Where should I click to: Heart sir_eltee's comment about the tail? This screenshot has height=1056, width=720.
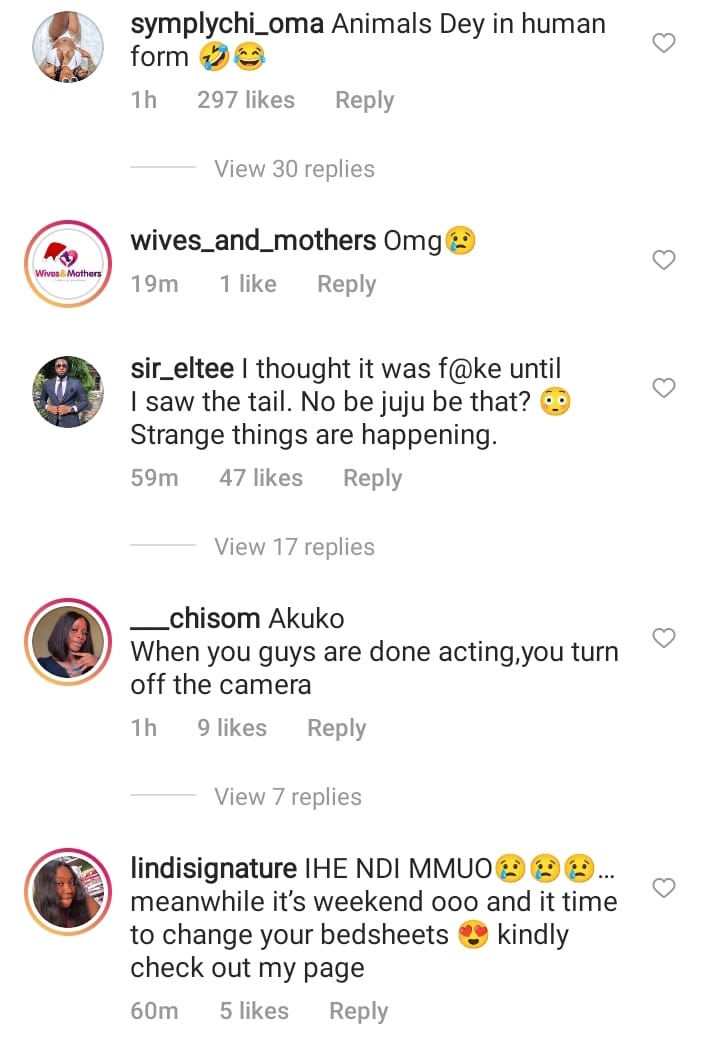click(664, 388)
